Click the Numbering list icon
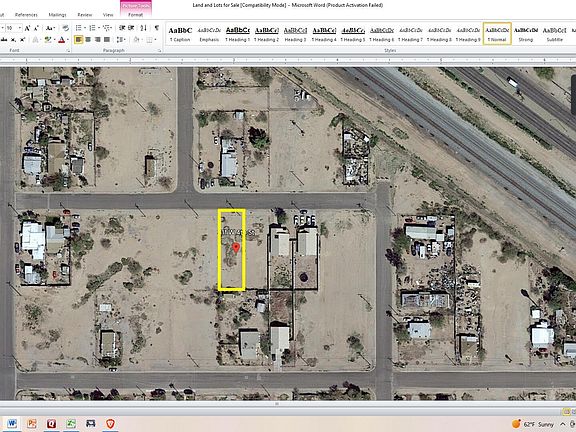Screen dimensions: 576x432 pos(92,28)
